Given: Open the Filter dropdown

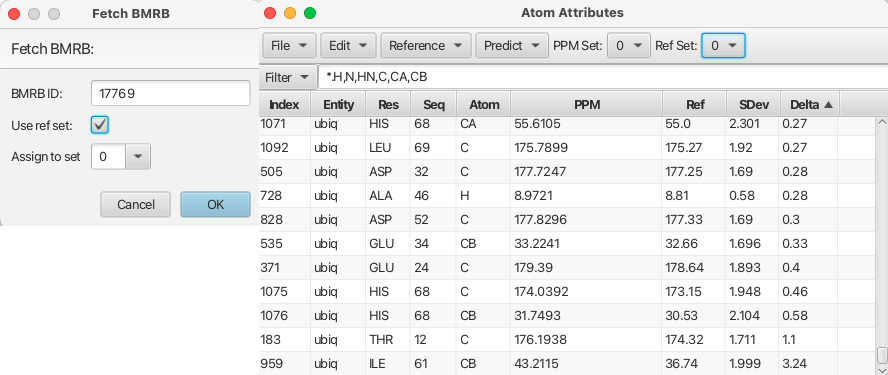Looking at the screenshot, I should click(x=287, y=78).
